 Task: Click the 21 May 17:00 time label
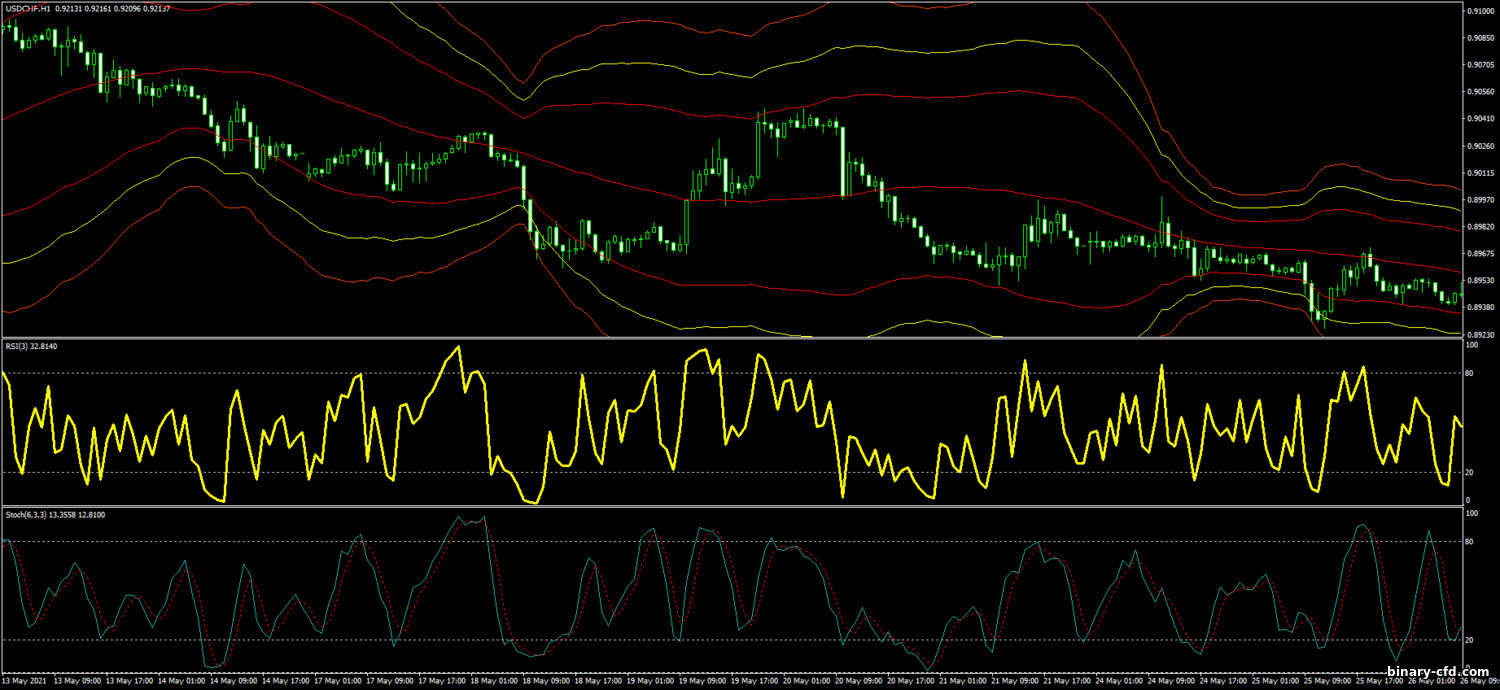1067,681
